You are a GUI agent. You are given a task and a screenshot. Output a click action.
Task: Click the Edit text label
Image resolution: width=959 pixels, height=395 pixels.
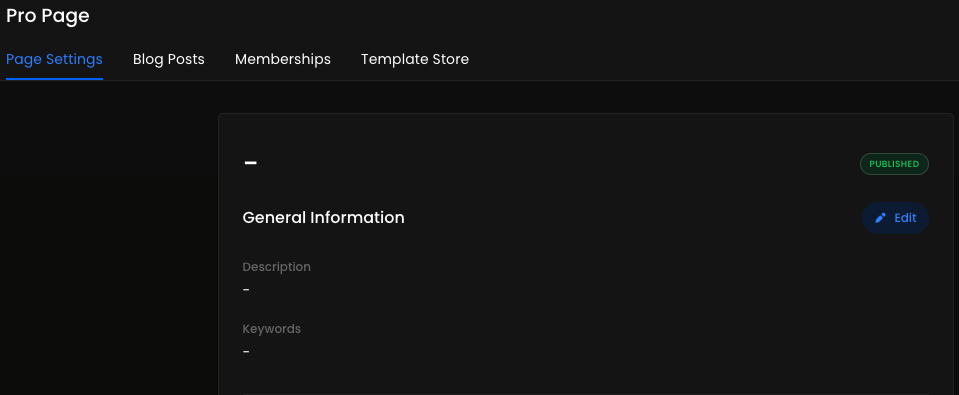[x=905, y=218]
